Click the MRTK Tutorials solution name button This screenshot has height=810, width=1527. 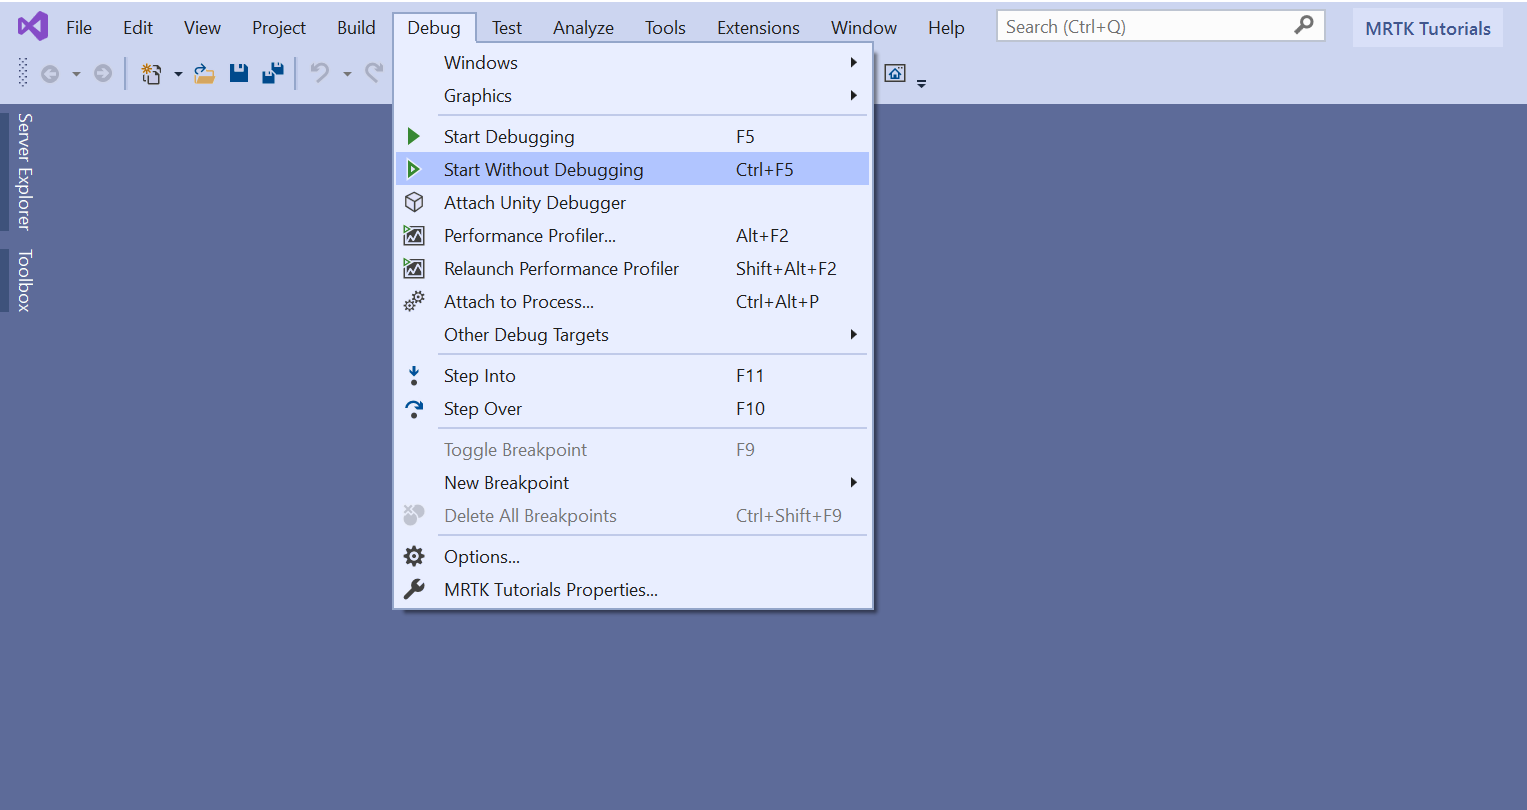click(x=1428, y=28)
